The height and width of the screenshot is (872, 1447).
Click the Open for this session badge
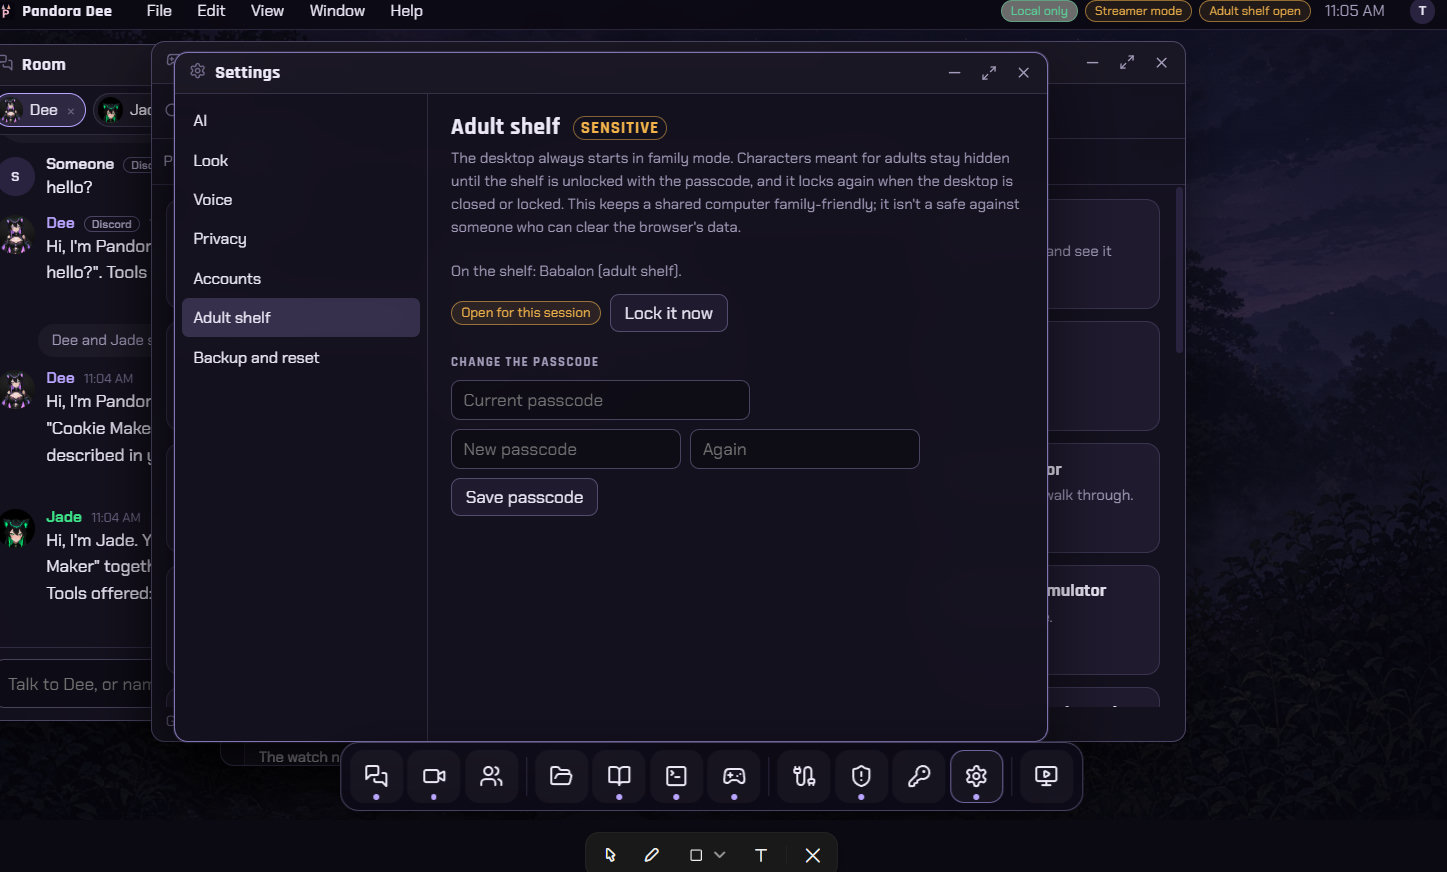point(526,313)
